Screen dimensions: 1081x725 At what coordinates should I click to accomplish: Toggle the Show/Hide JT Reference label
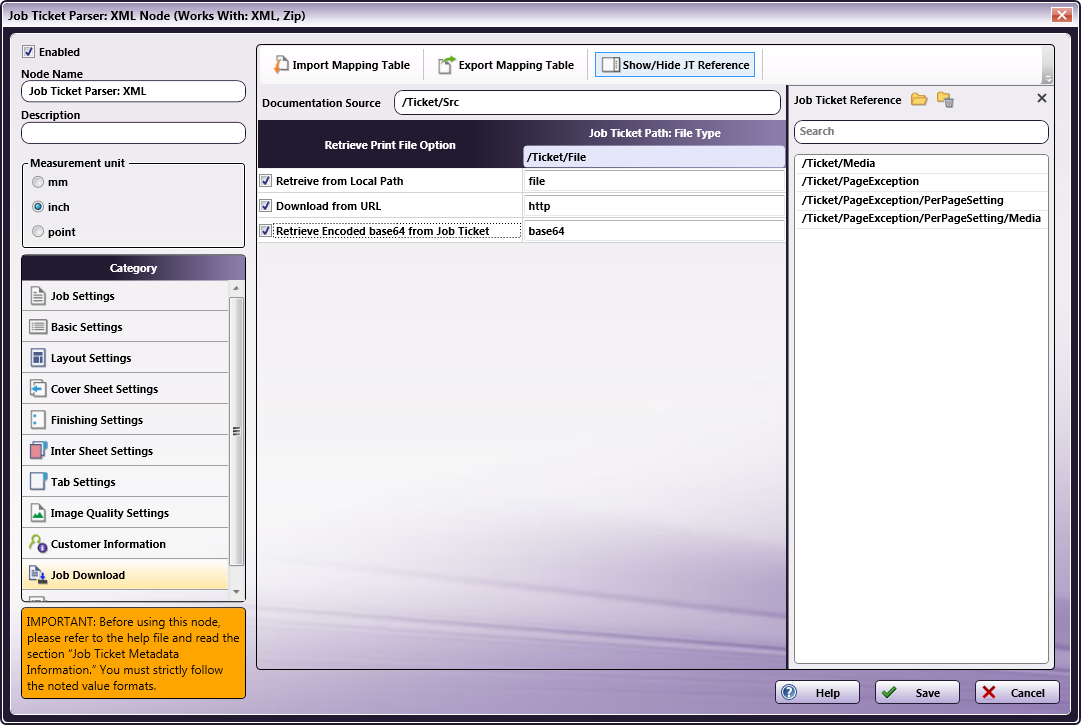686,65
